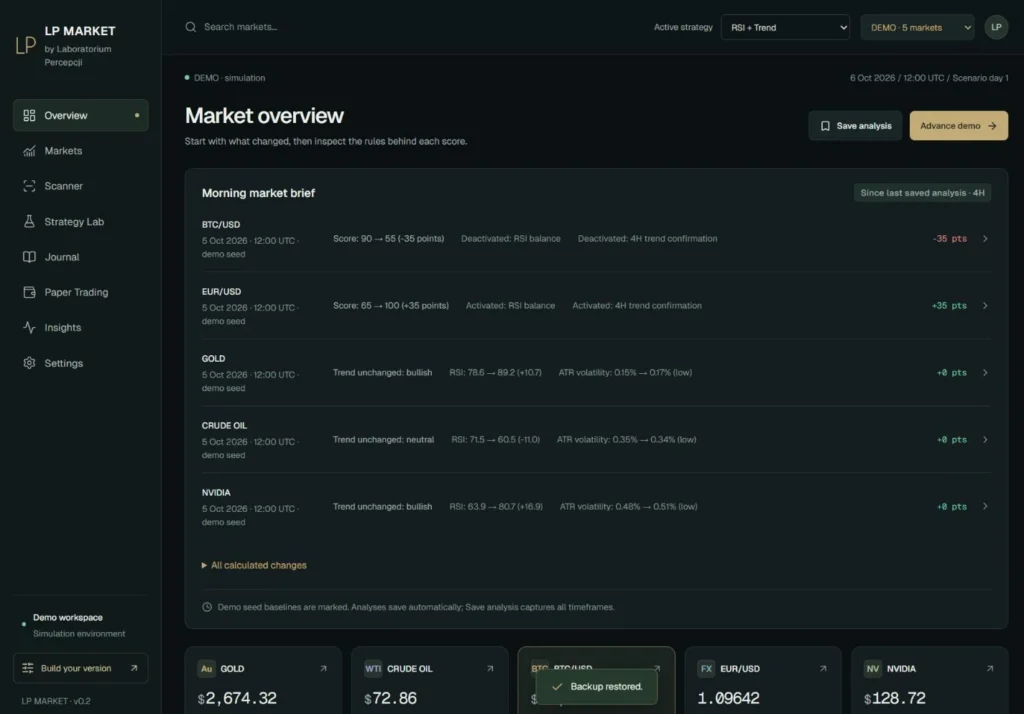The width and height of the screenshot is (1024, 714).
Task: Click the Demo workspace label
Action: pos(68,617)
